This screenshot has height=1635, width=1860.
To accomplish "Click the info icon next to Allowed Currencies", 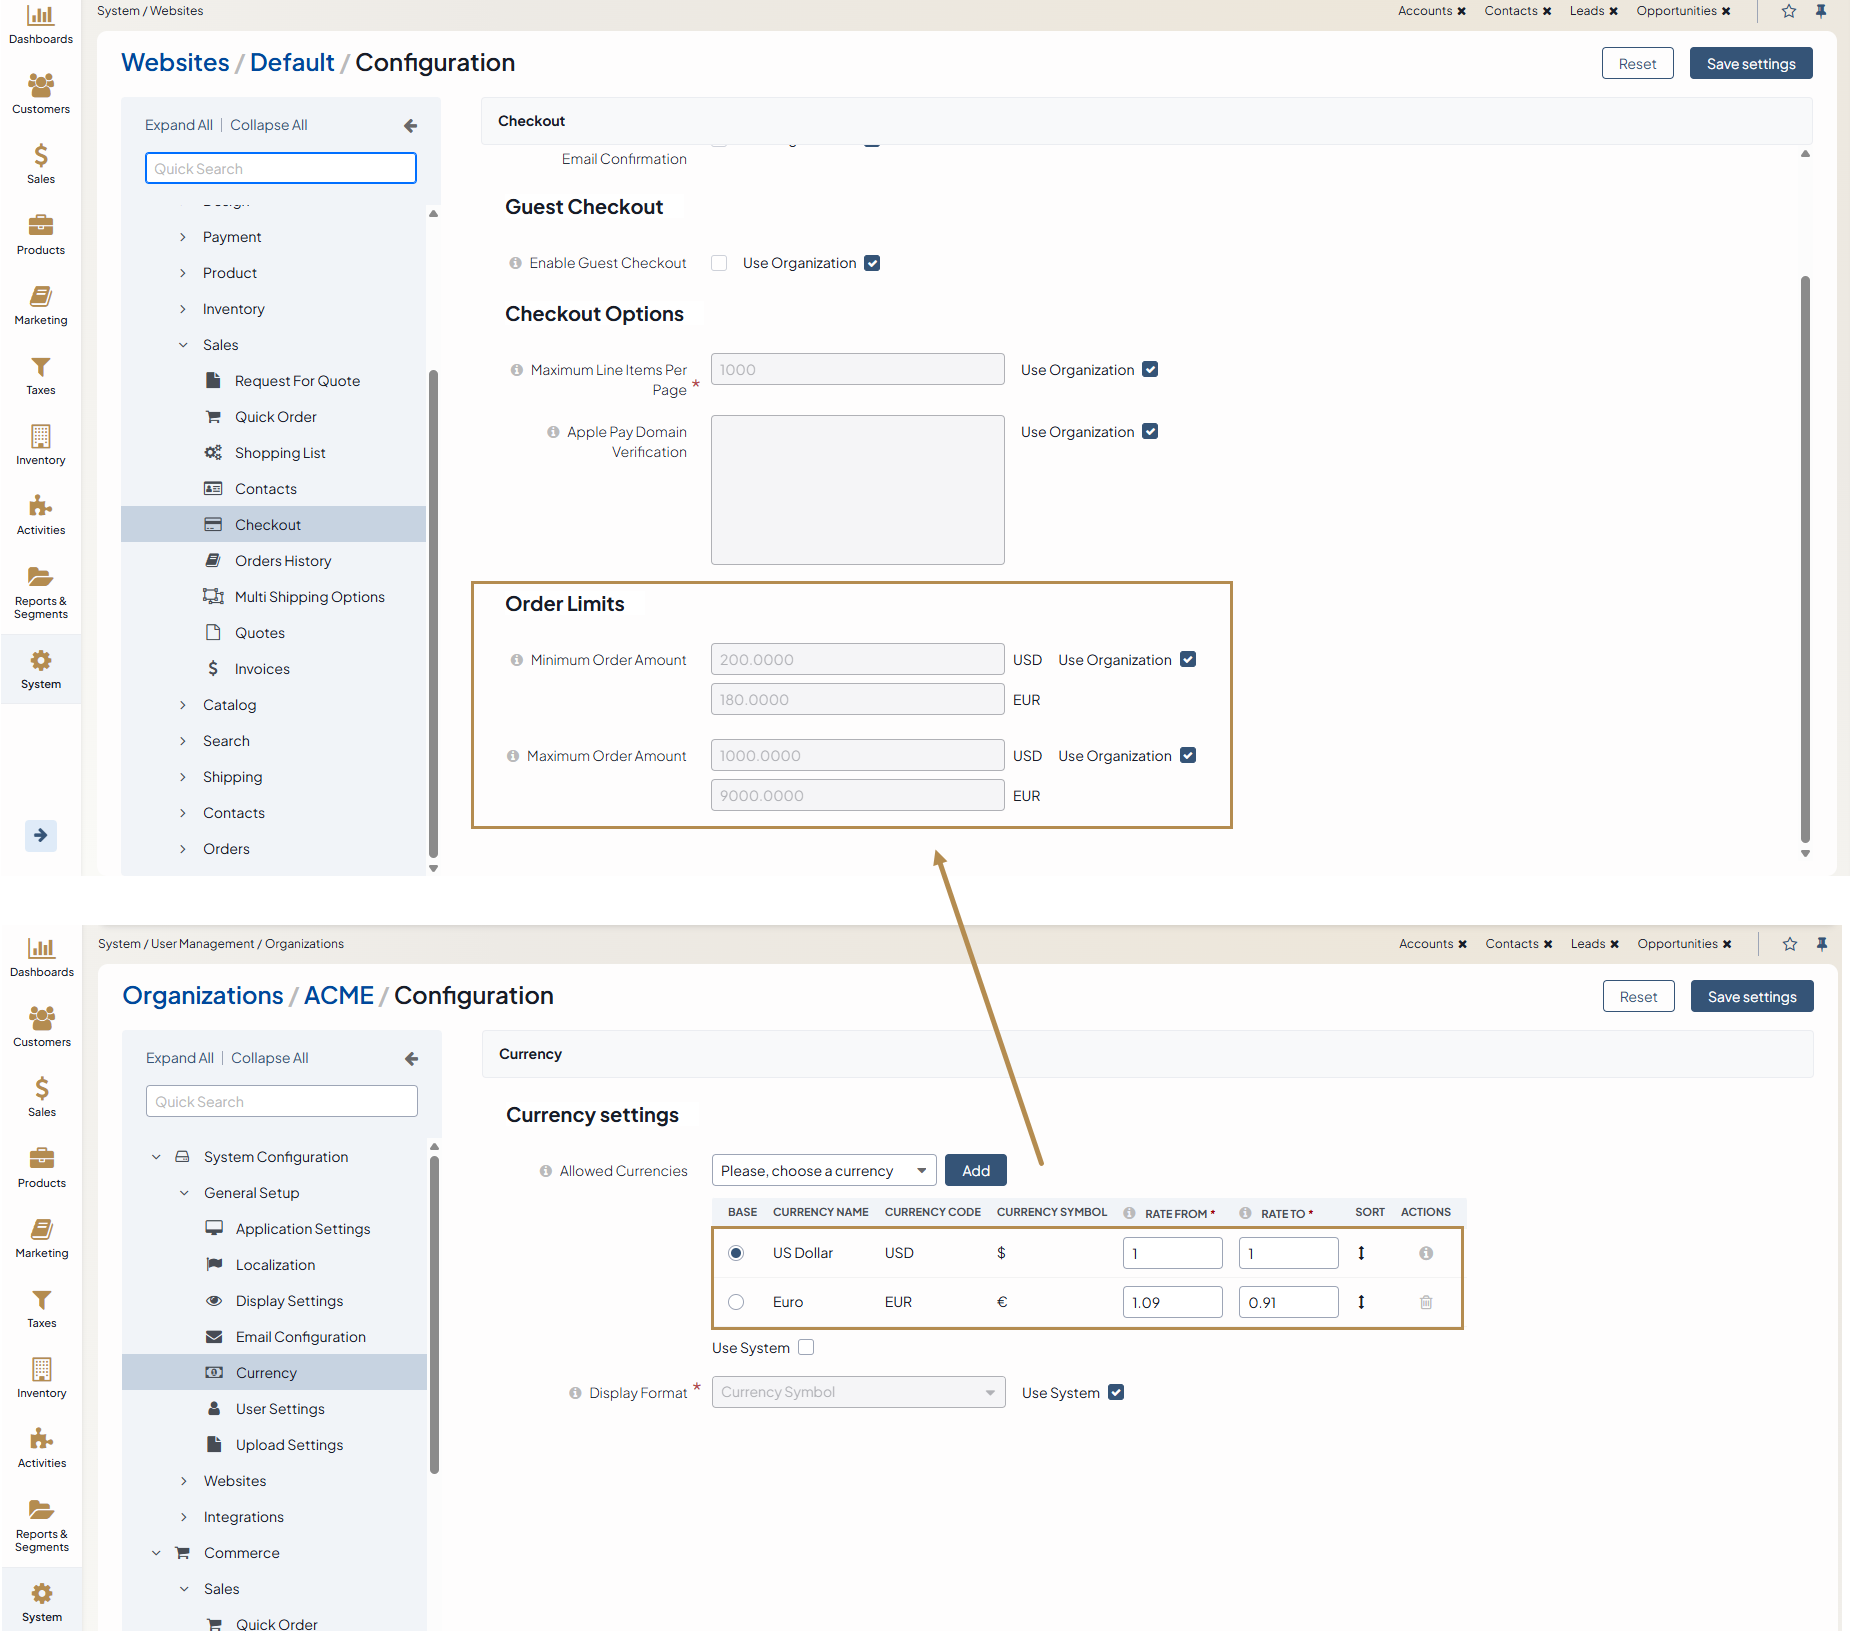I will point(545,1171).
